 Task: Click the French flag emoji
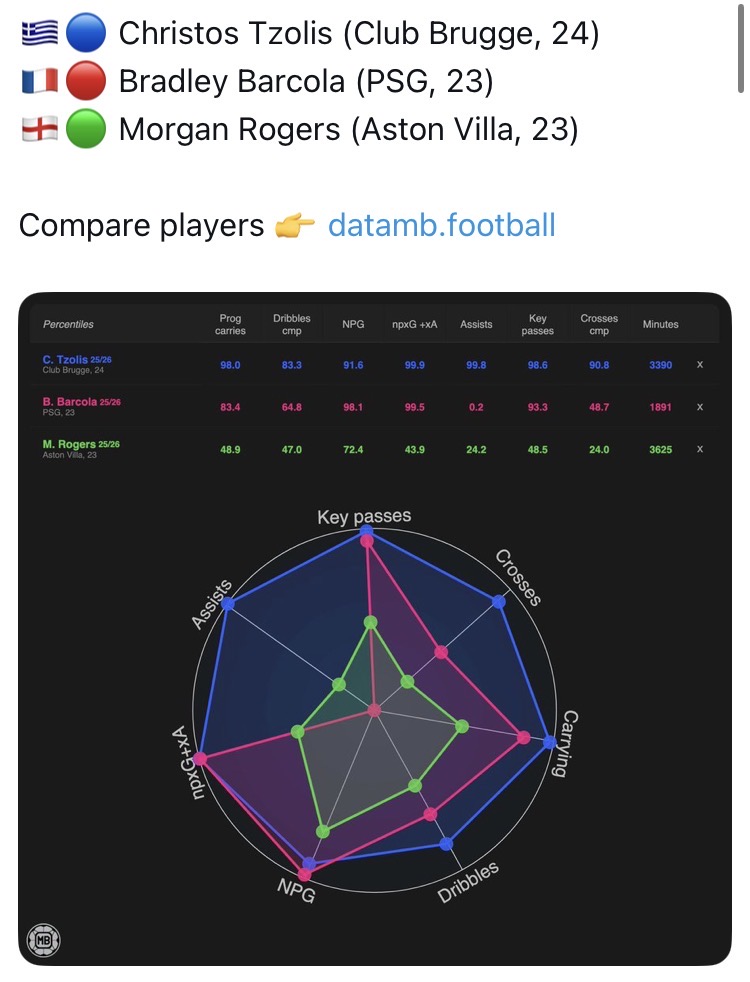pos(39,81)
